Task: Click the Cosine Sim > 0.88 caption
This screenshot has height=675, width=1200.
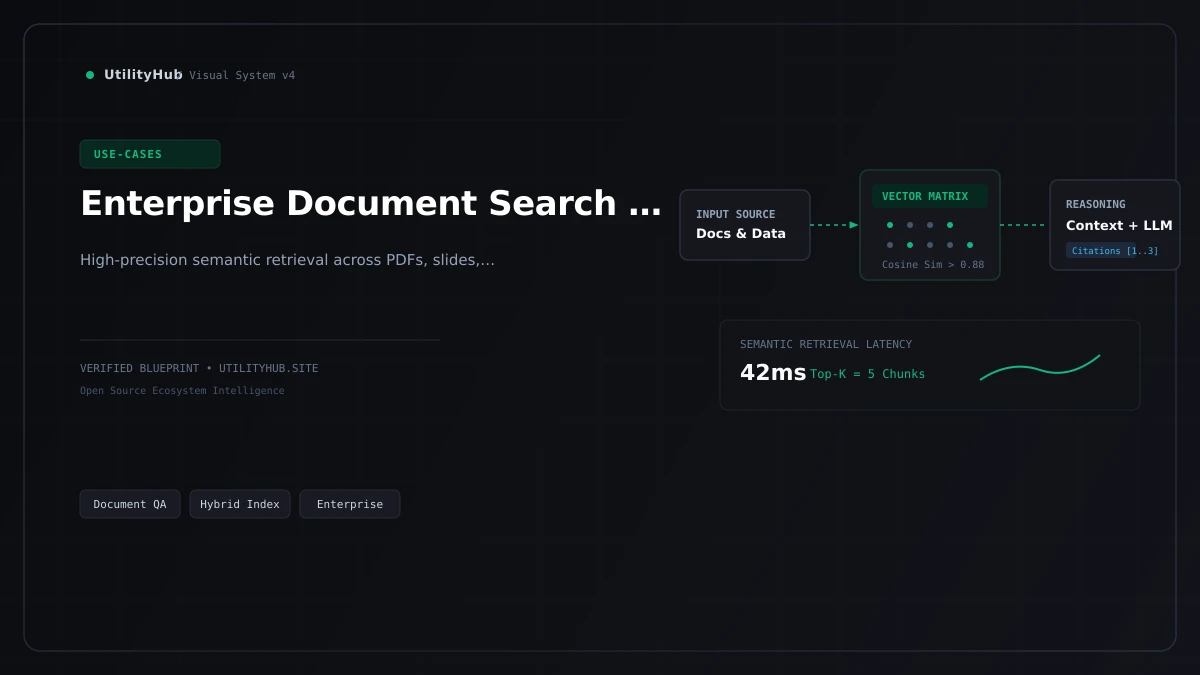Action: [933, 265]
